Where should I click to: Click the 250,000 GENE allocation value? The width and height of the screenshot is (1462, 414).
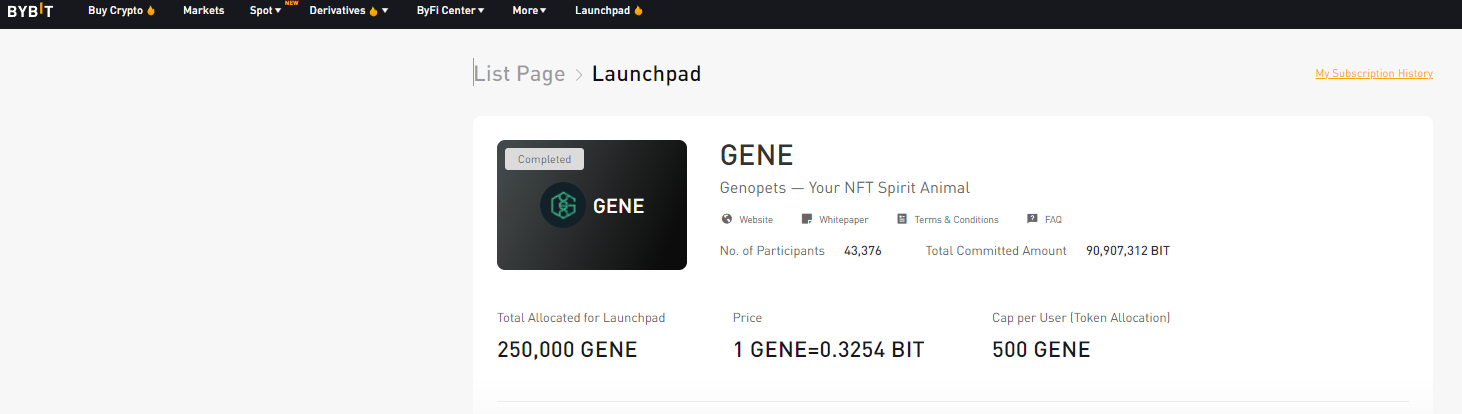[567, 350]
